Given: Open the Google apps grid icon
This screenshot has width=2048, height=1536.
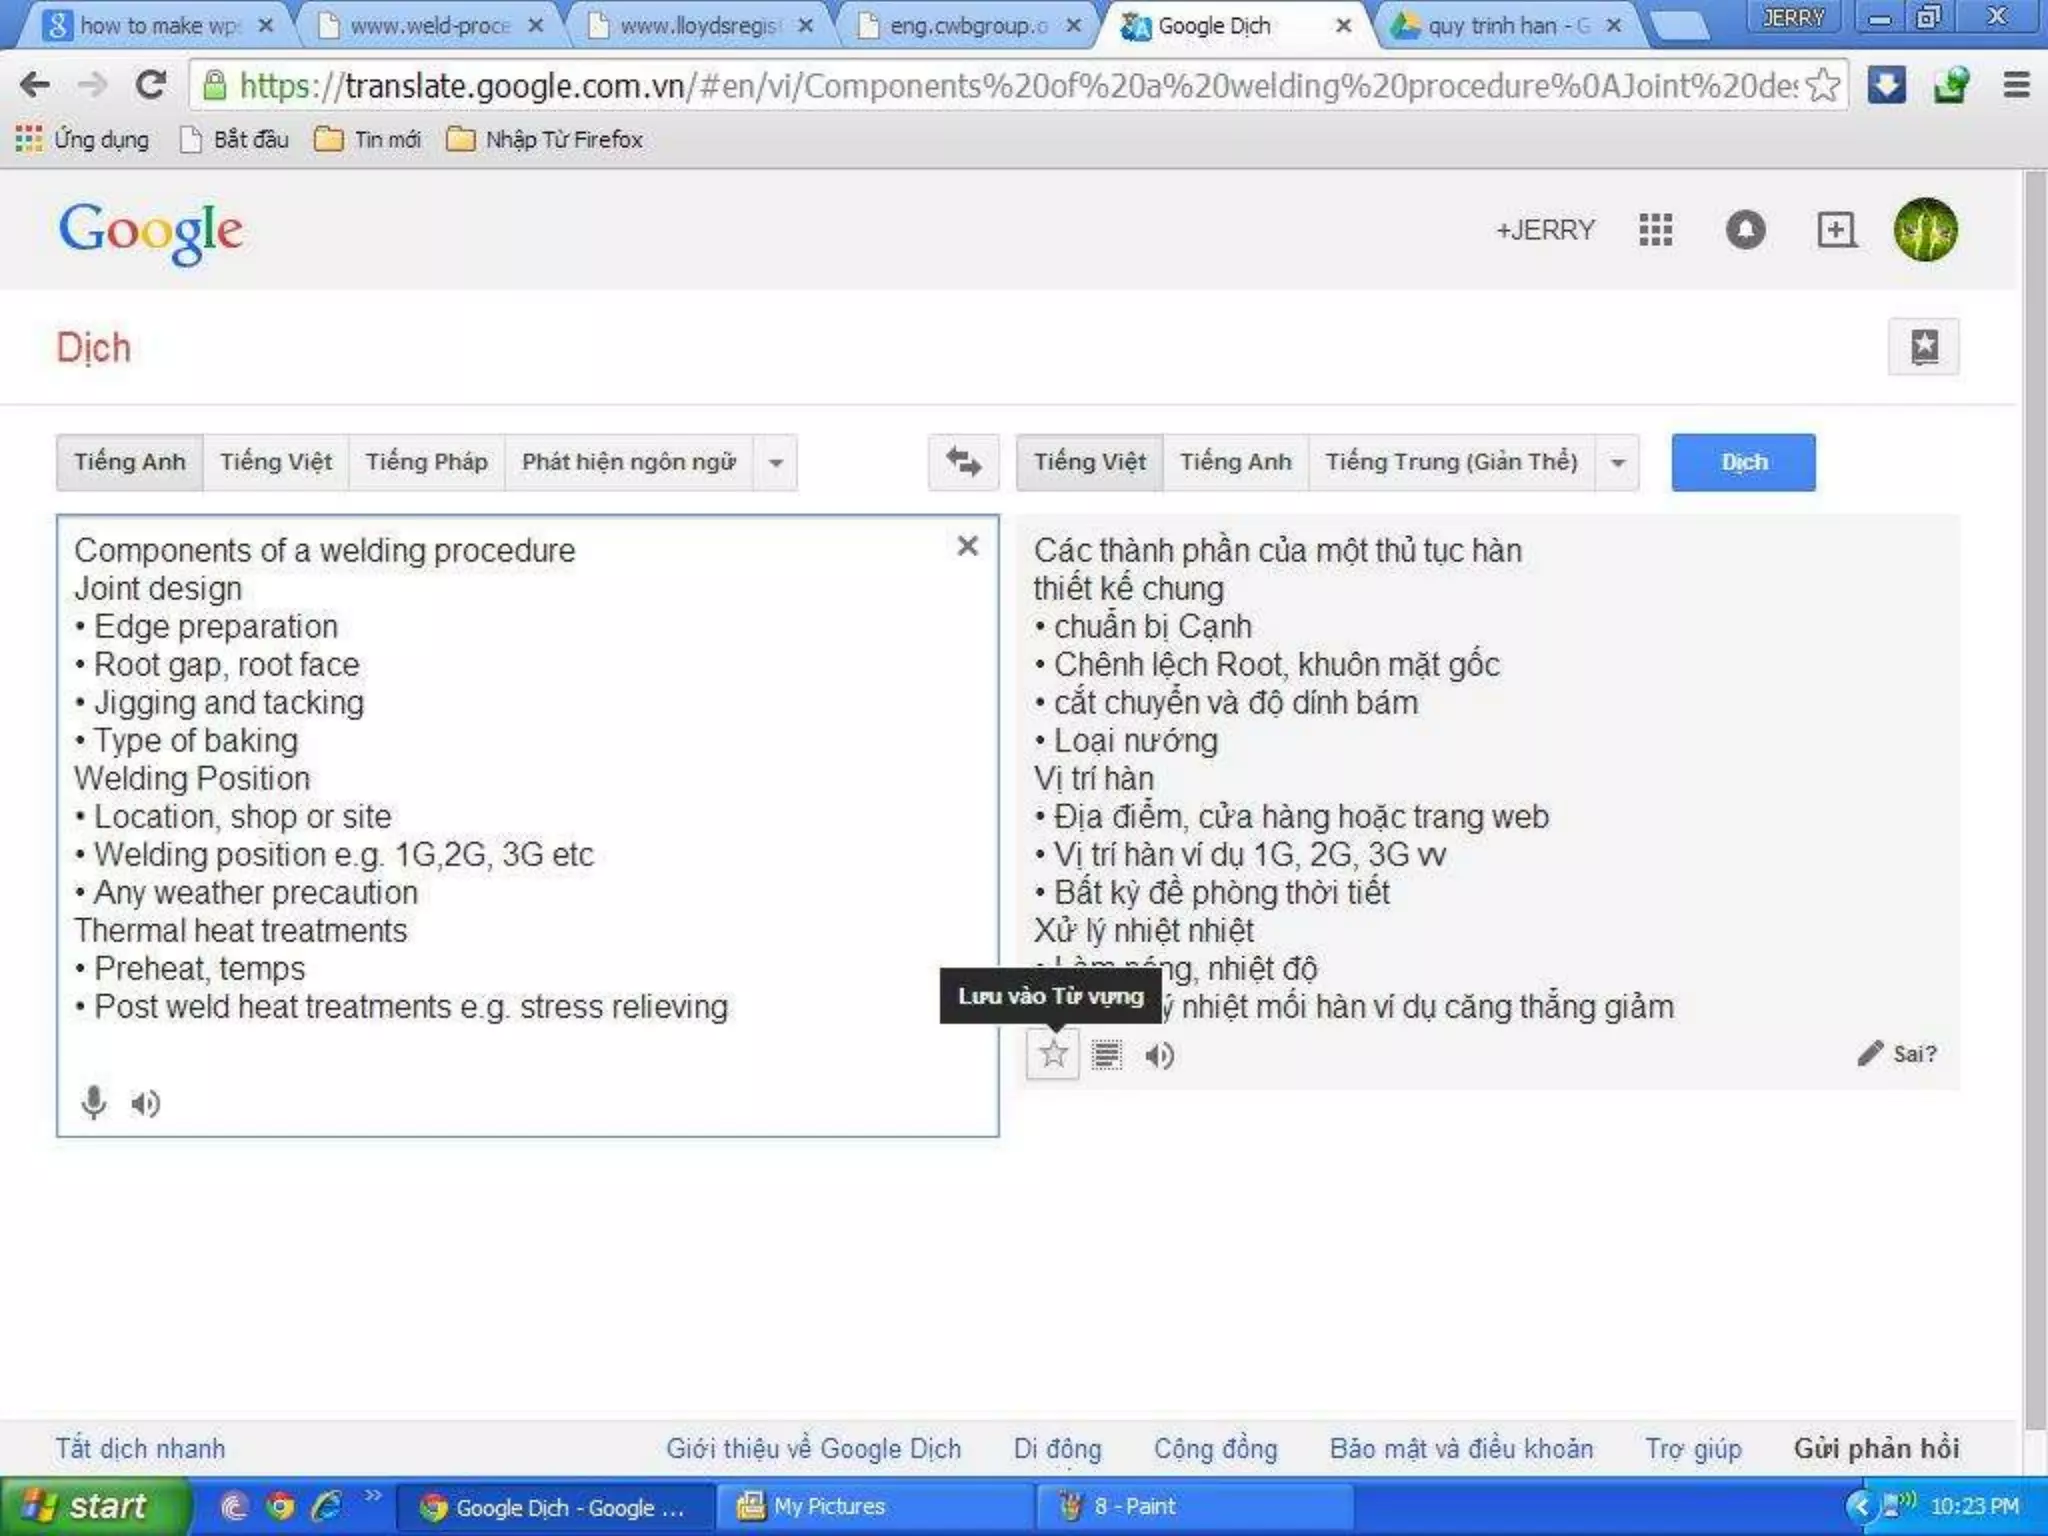Looking at the screenshot, I should coord(1656,230).
